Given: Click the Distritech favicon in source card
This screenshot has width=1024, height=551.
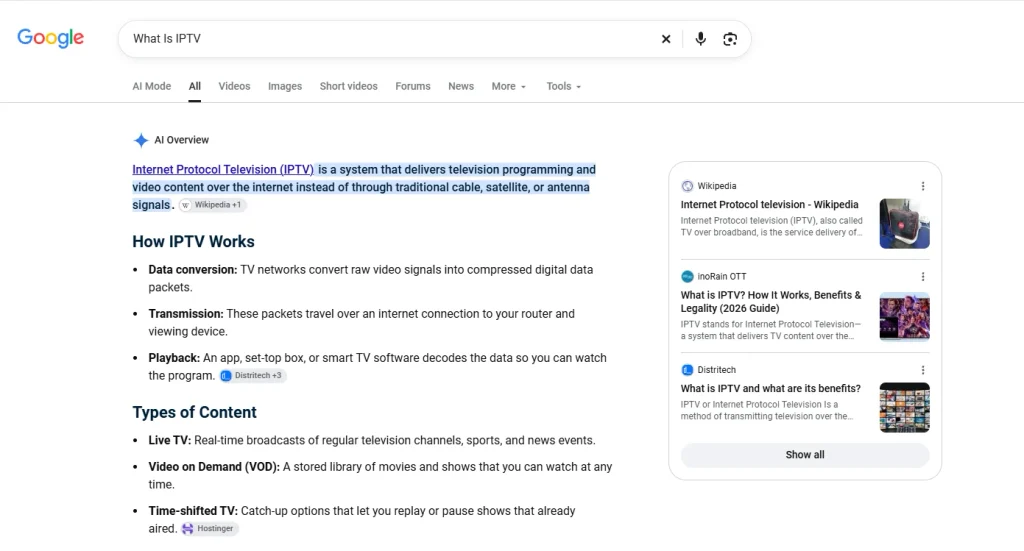Looking at the screenshot, I should [x=687, y=370].
